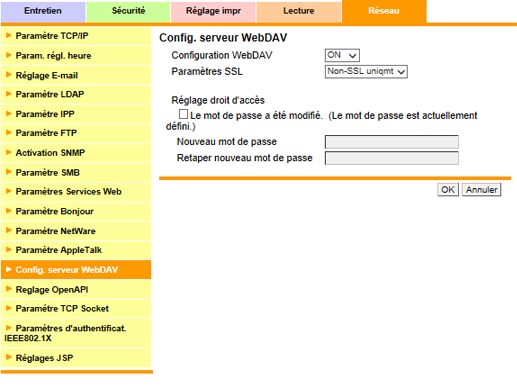Click the arrow icon beside Param. régl. heure

[x=9, y=55]
